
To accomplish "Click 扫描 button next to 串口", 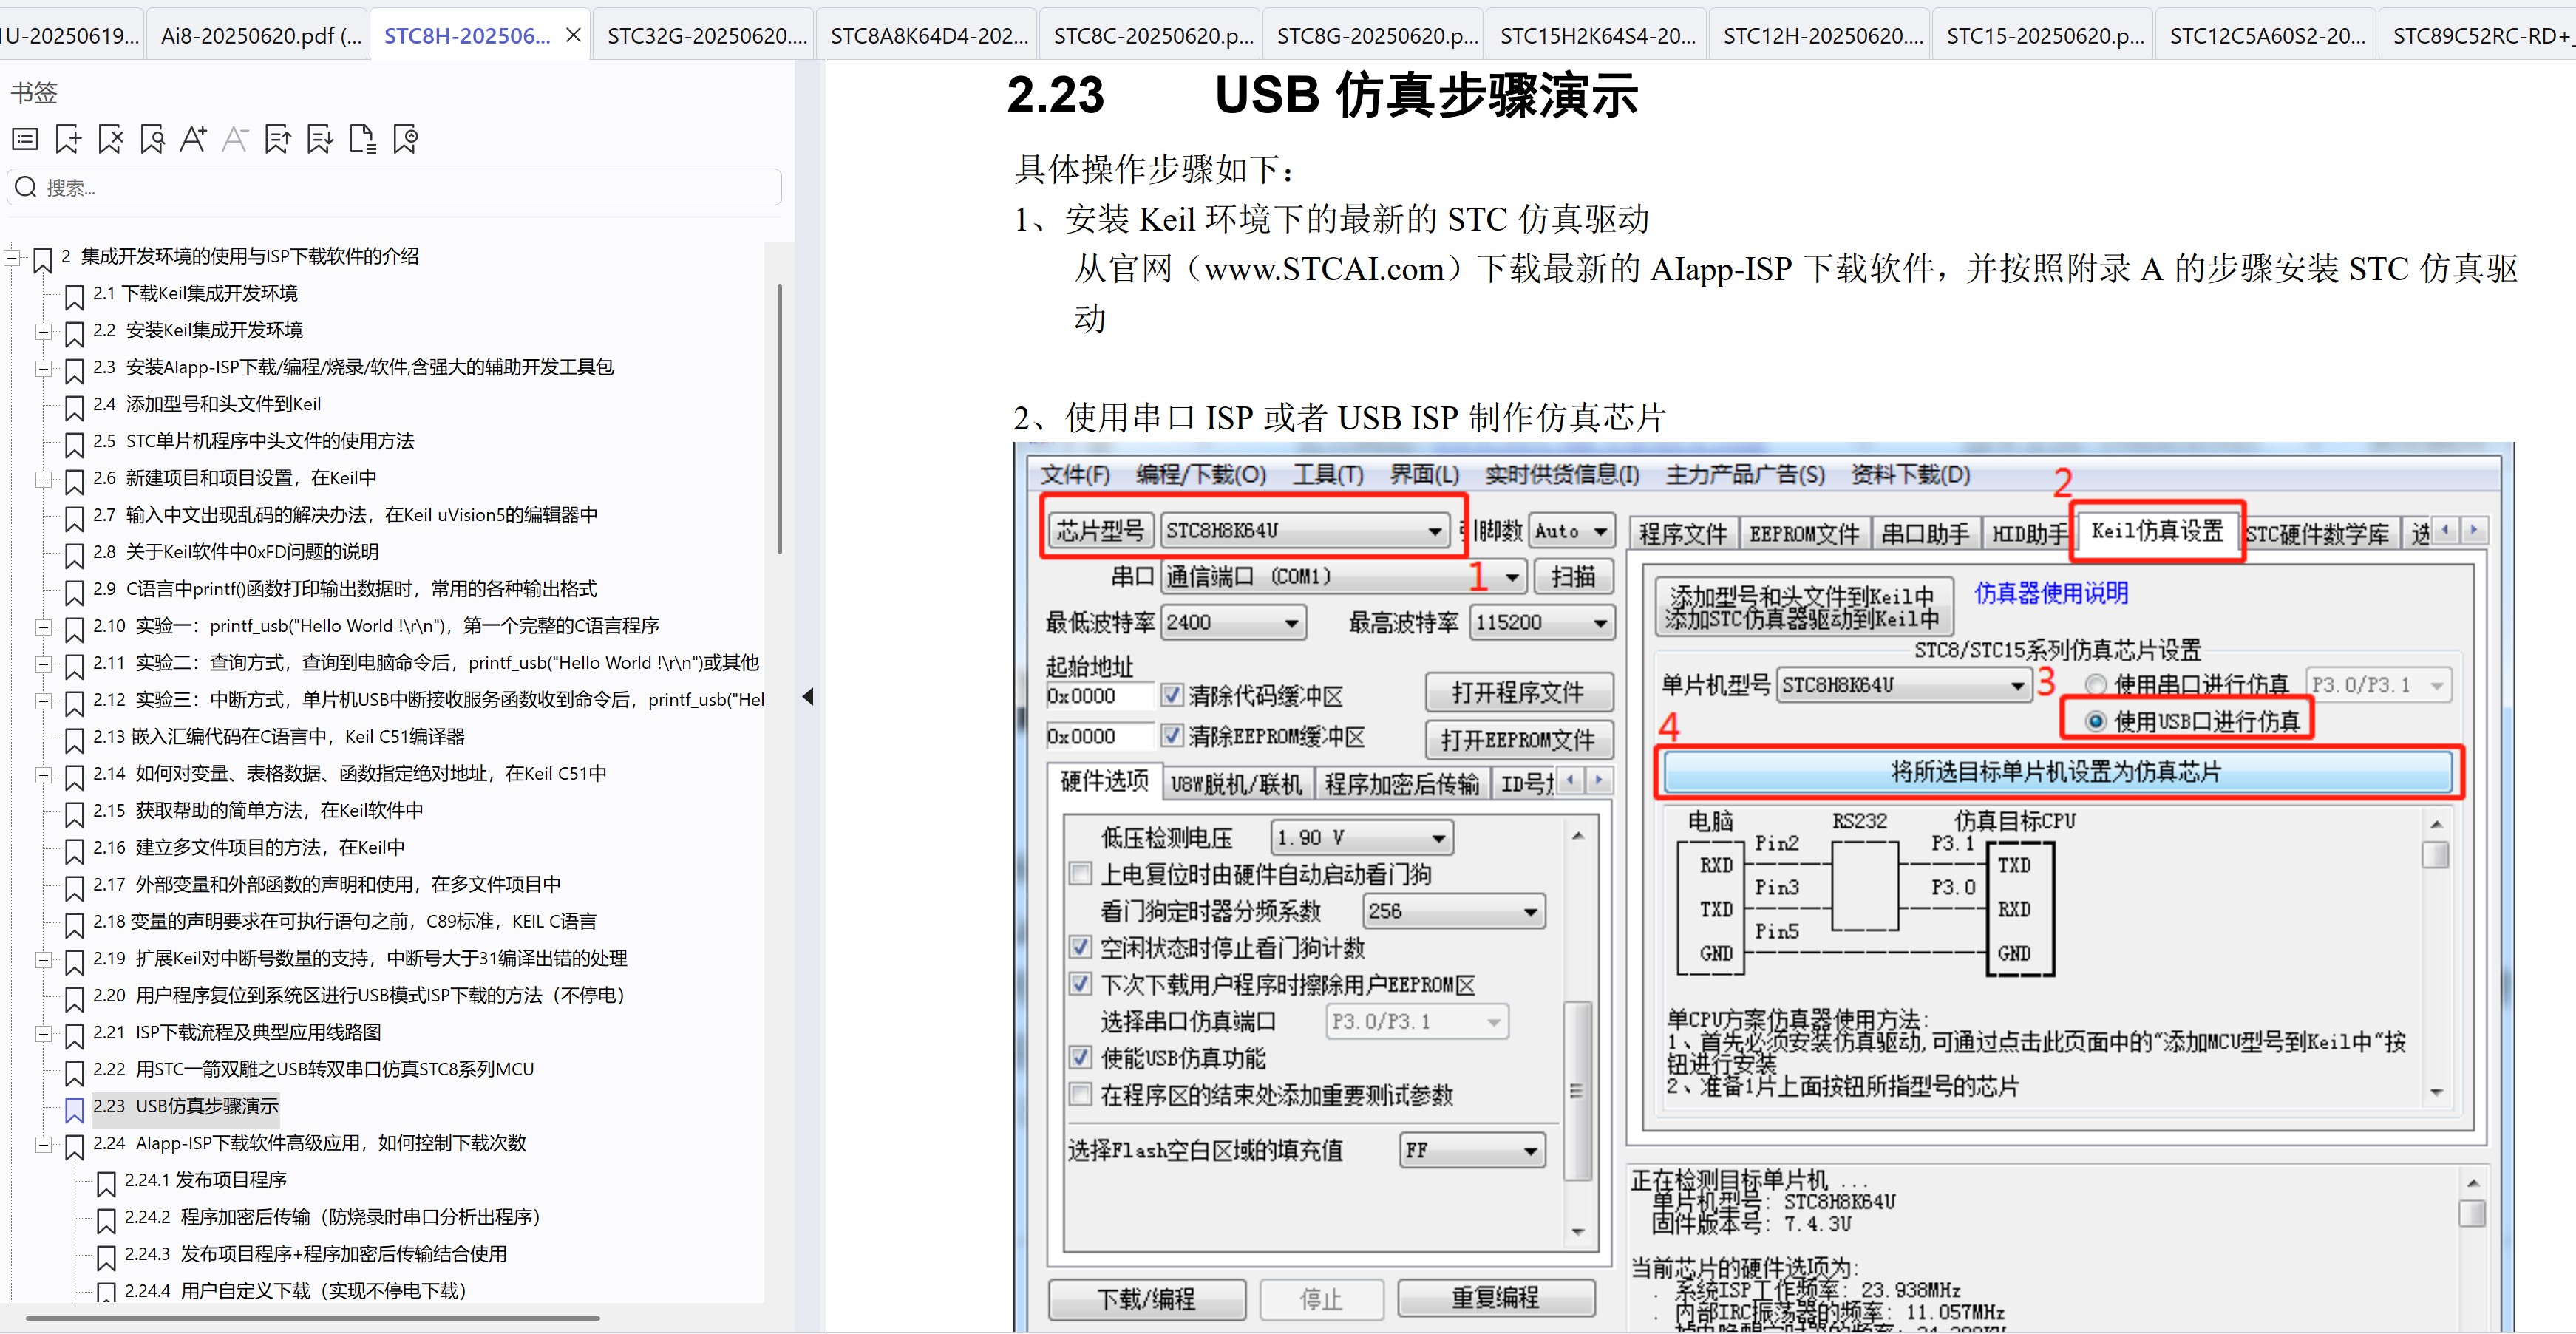I will [x=1573, y=577].
